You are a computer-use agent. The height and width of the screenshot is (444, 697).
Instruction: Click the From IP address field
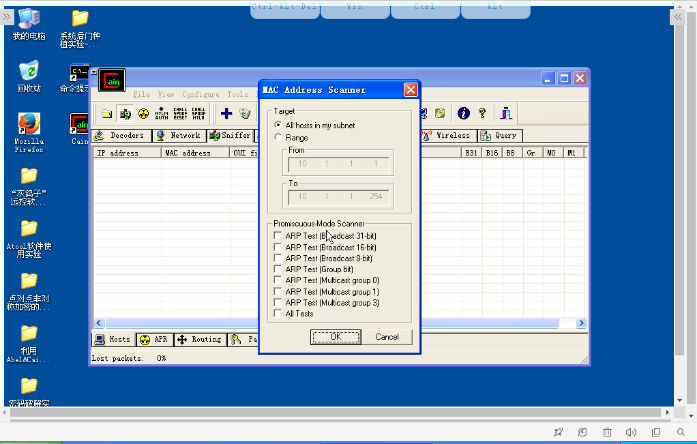[339, 164]
